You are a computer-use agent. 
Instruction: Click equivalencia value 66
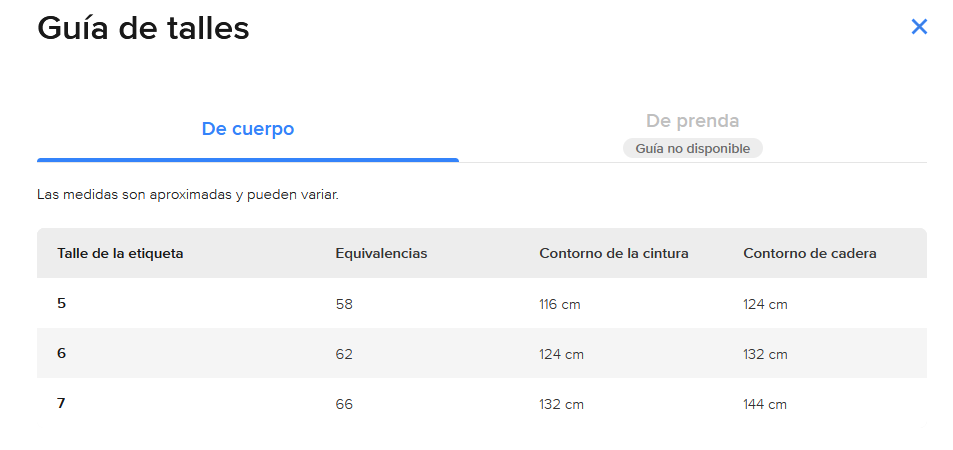click(x=344, y=404)
